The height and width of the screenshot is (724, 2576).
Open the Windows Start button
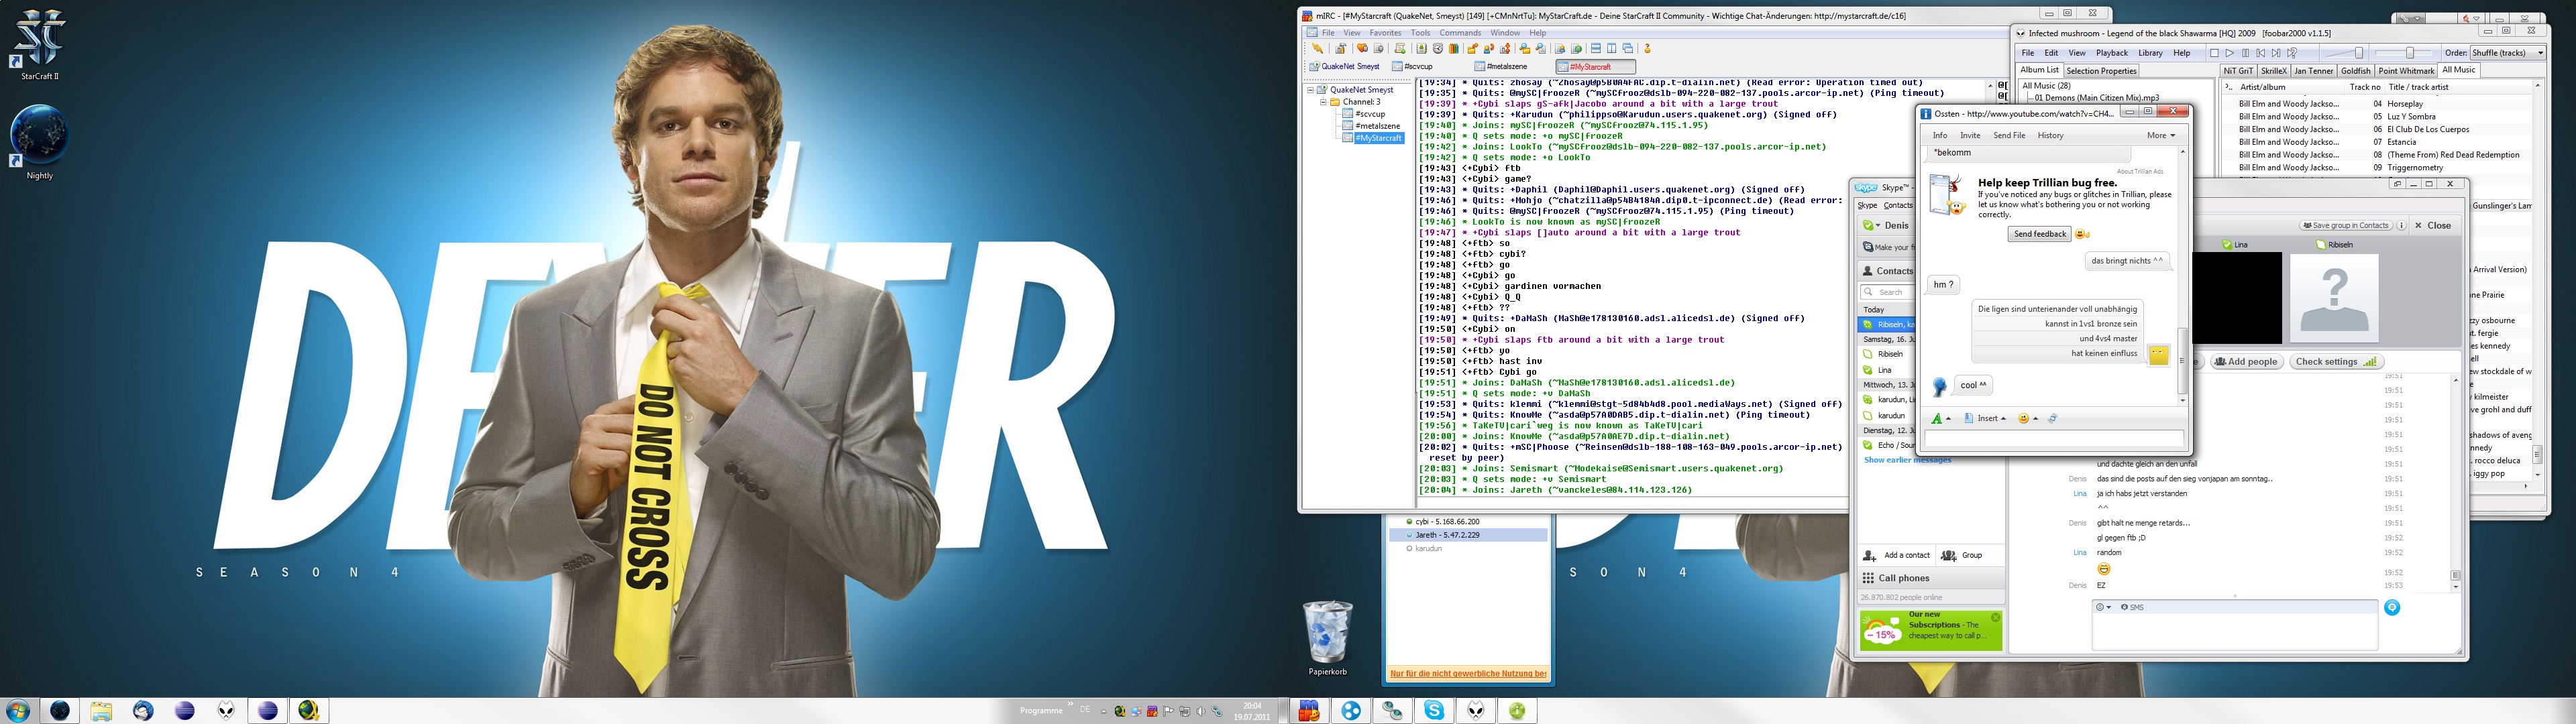(x=17, y=711)
